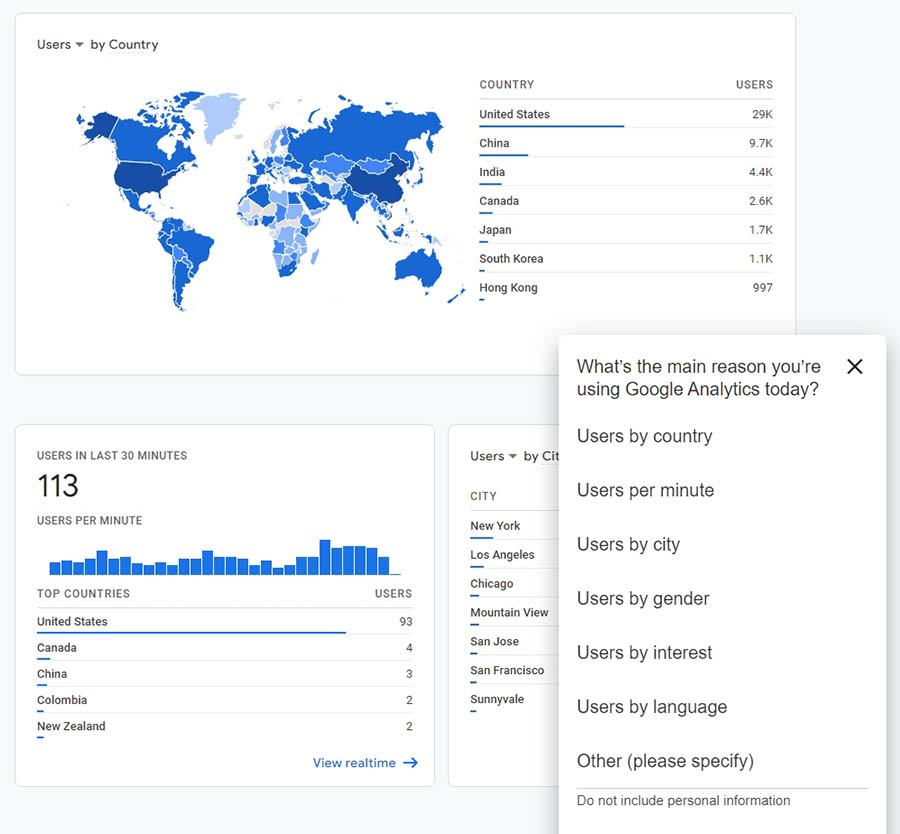This screenshot has height=834, width=900.
Task: Click the View realtime link
Action: click(x=354, y=763)
